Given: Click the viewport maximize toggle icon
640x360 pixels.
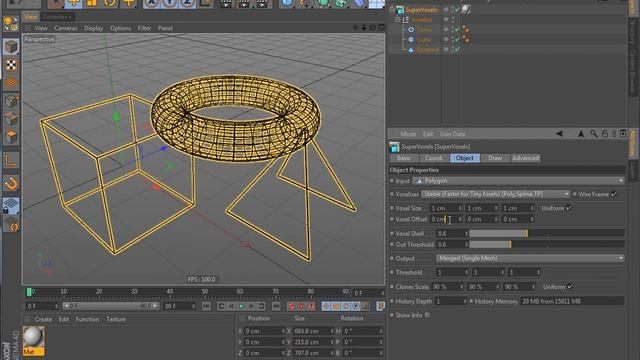Looking at the screenshot, I should pyautogui.click(x=381, y=27).
